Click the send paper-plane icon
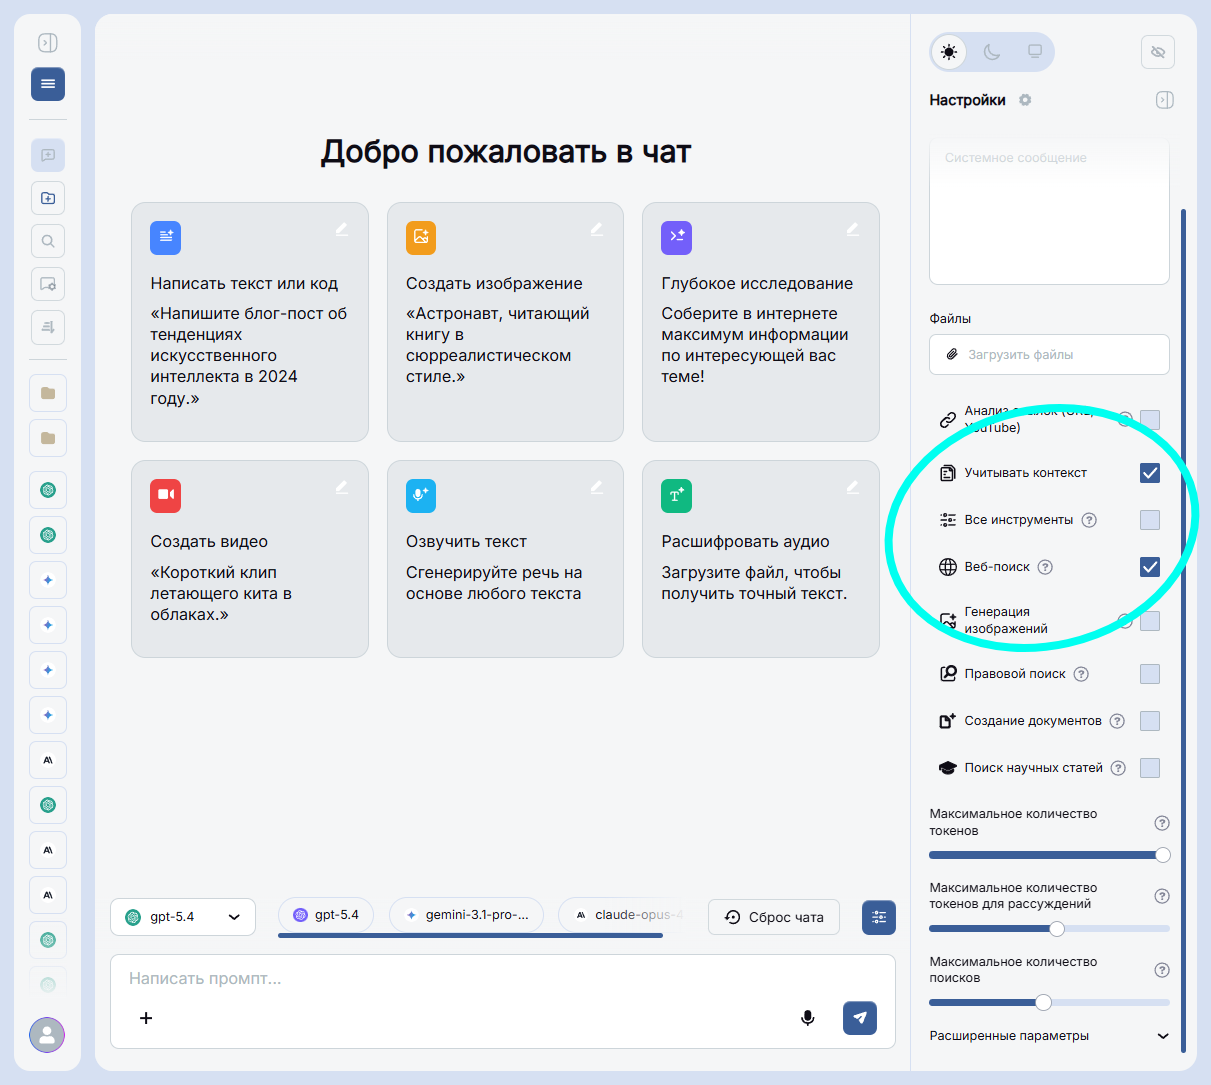Viewport: 1211px width, 1085px height. pos(859,1018)
